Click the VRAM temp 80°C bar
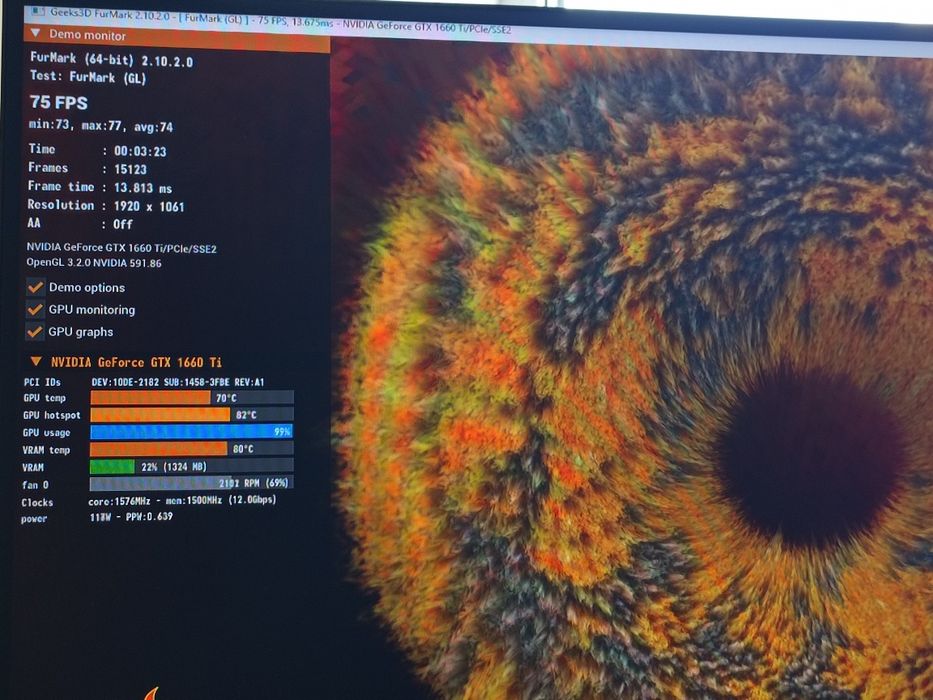The width and height of the screenshot is (933, 700). [192, 449]
